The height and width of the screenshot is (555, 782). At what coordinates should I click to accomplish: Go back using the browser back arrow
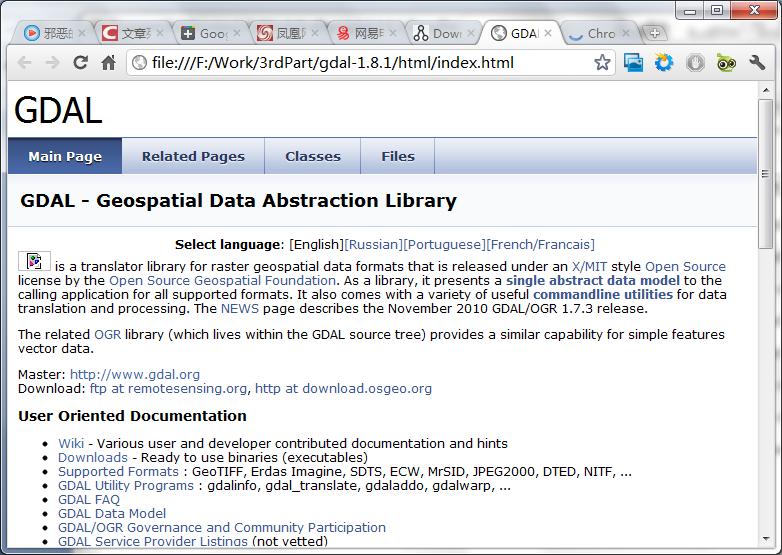[x=24, y=63]
